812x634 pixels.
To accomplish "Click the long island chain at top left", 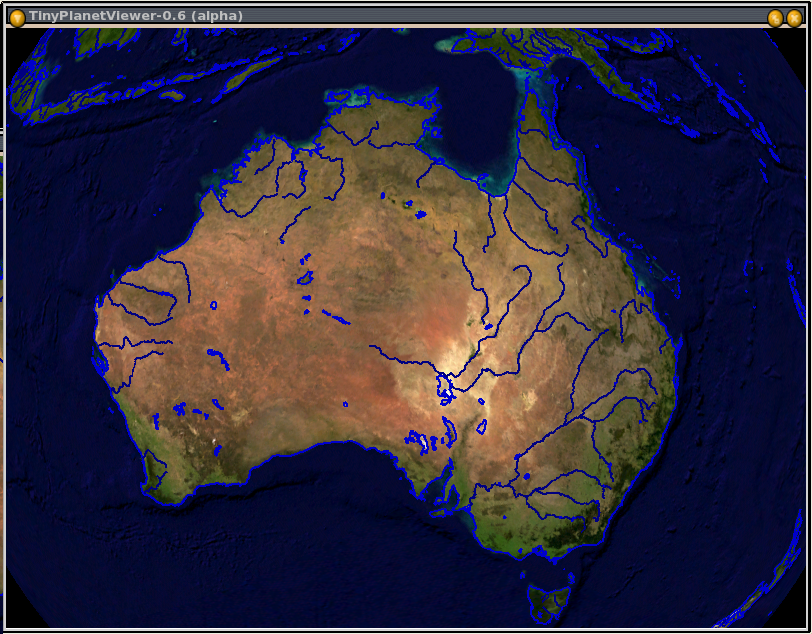I will (150, 85).
